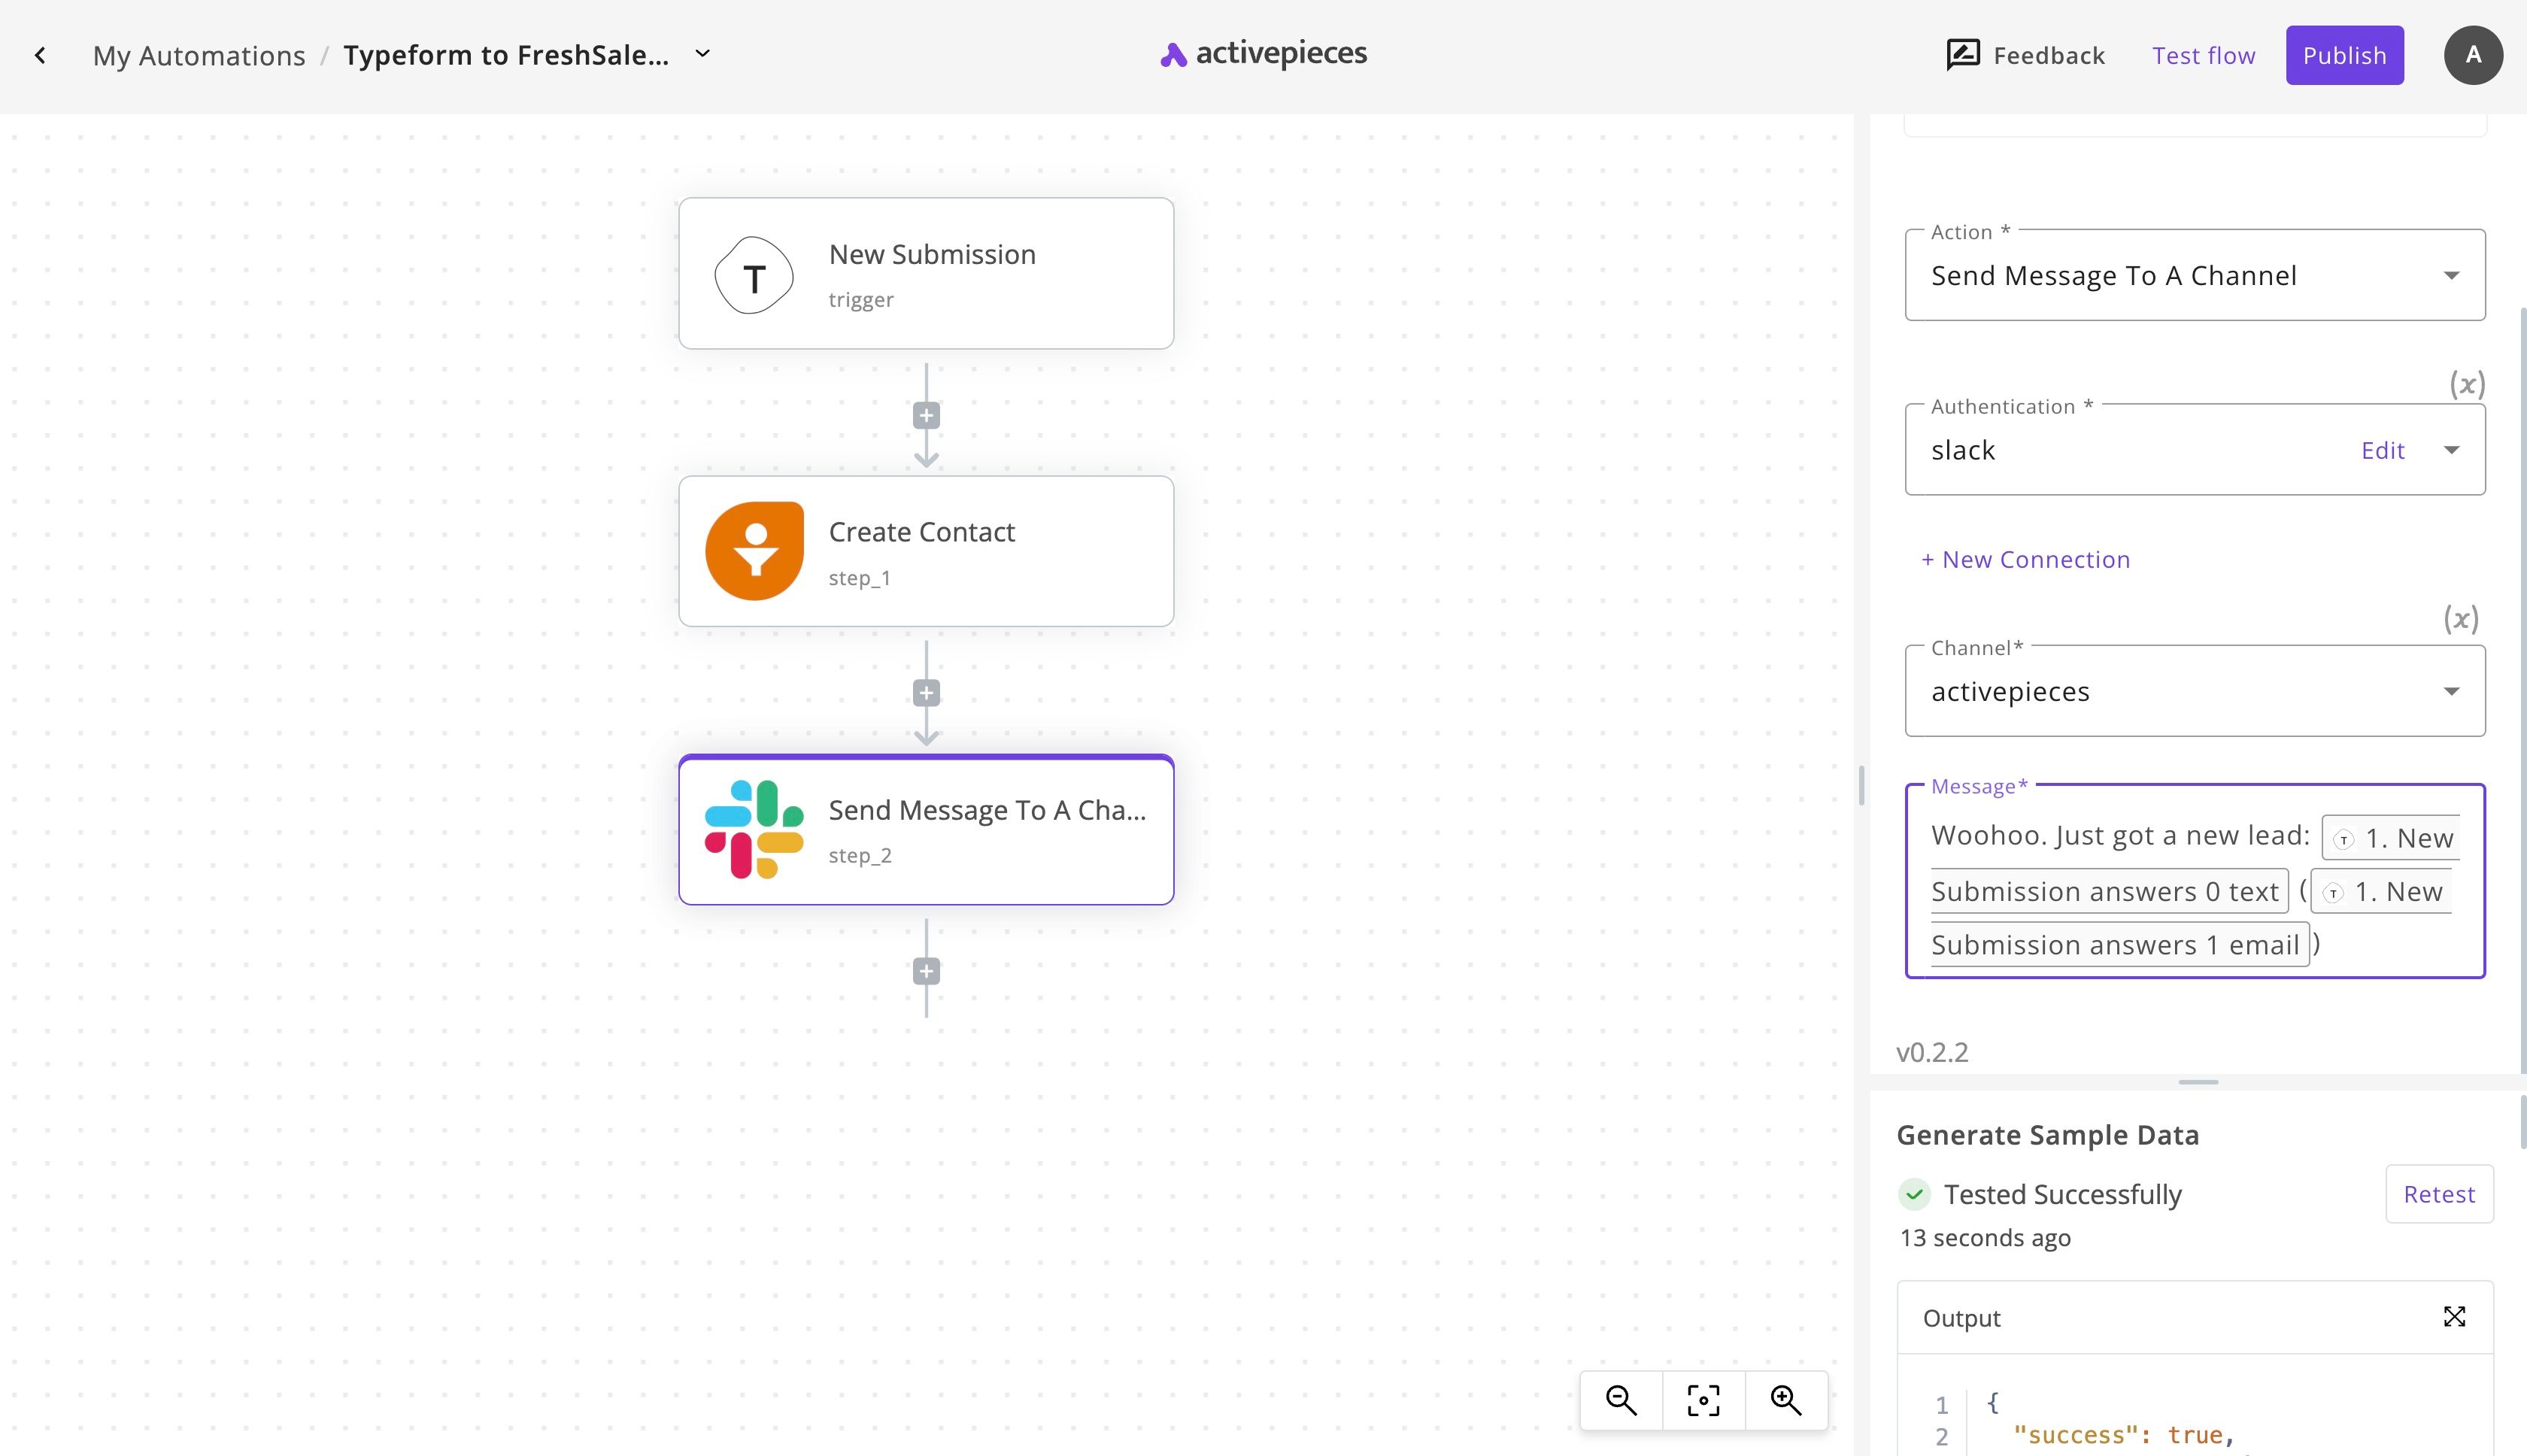Image resolution: width=2527 pixels, height=1456 pixels.
Task: Open the user avatar menu
Action: point(2473,55)
